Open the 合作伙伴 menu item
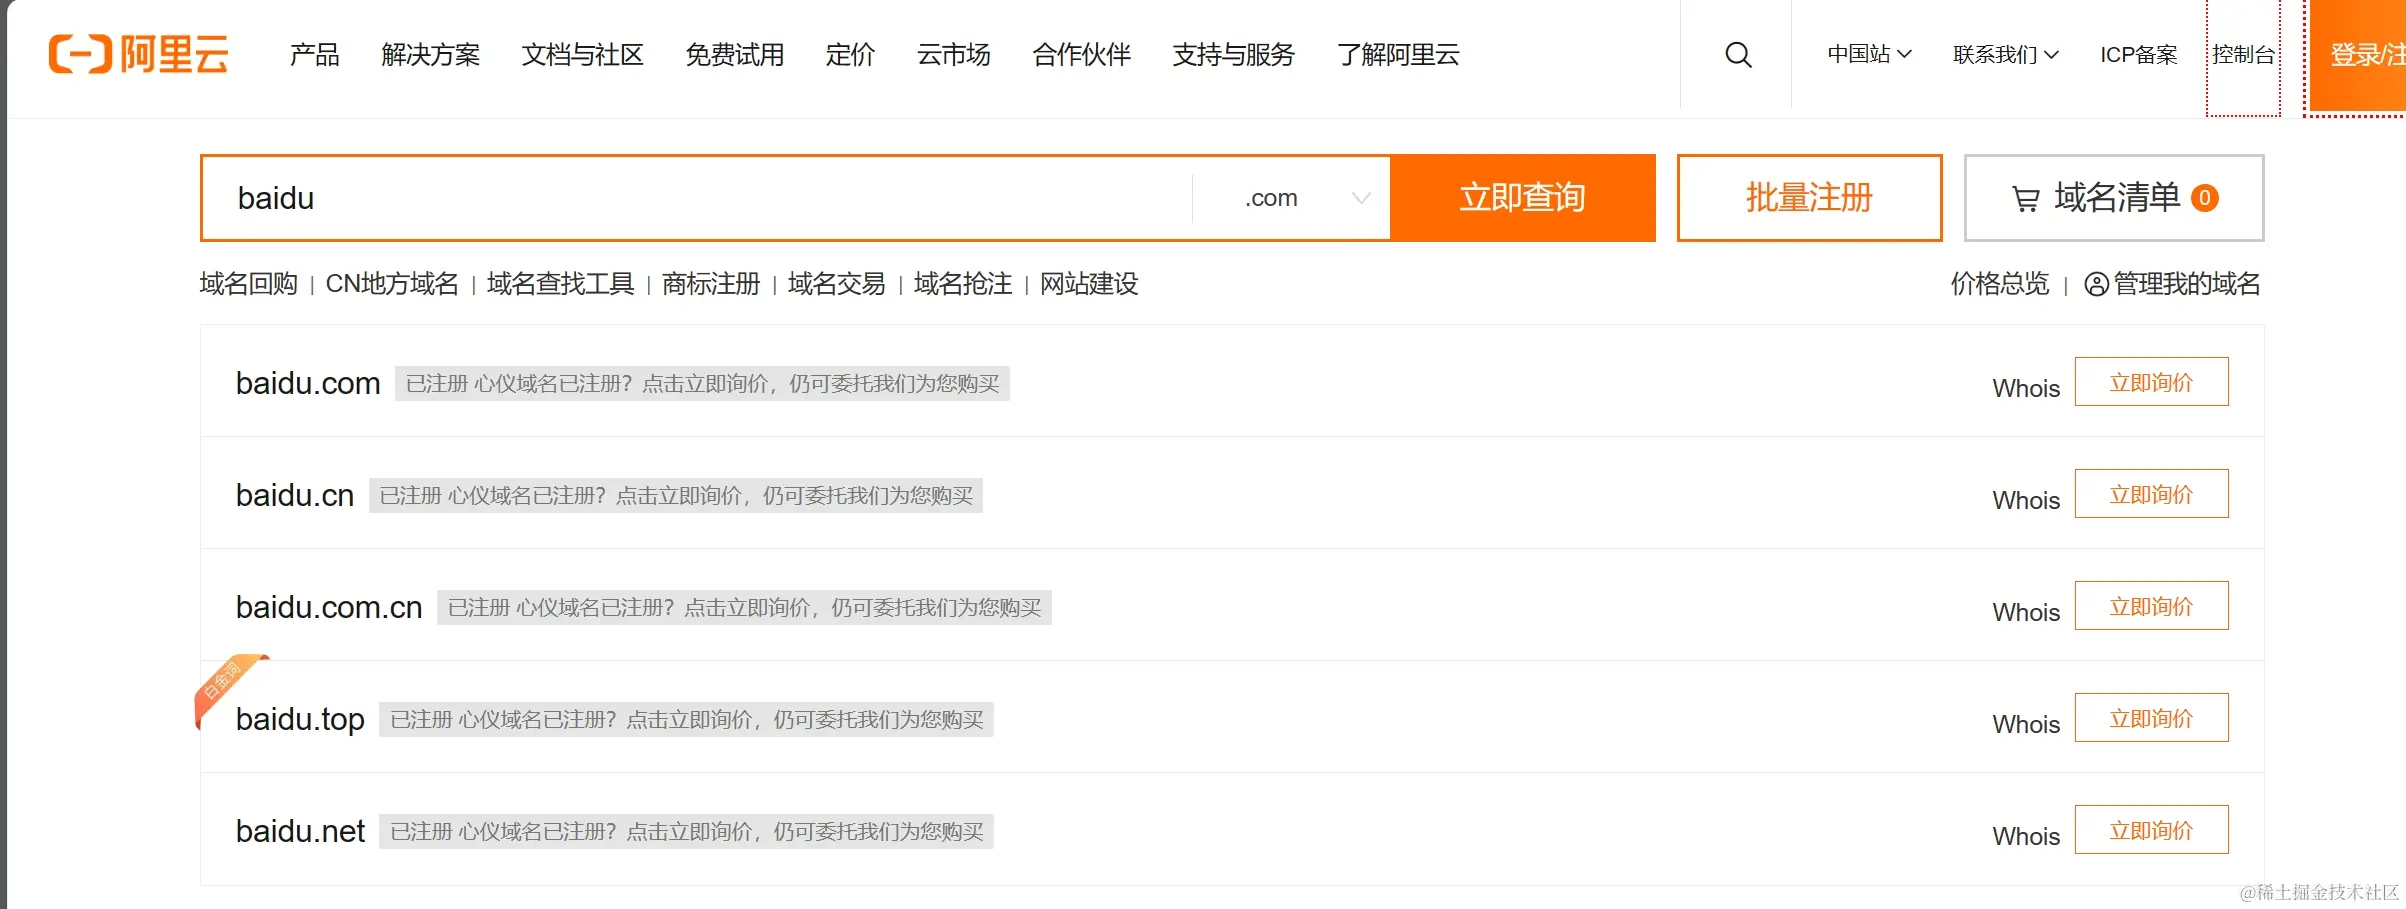The width and height of the screenshot is (2406, 909). point(1081,54)
